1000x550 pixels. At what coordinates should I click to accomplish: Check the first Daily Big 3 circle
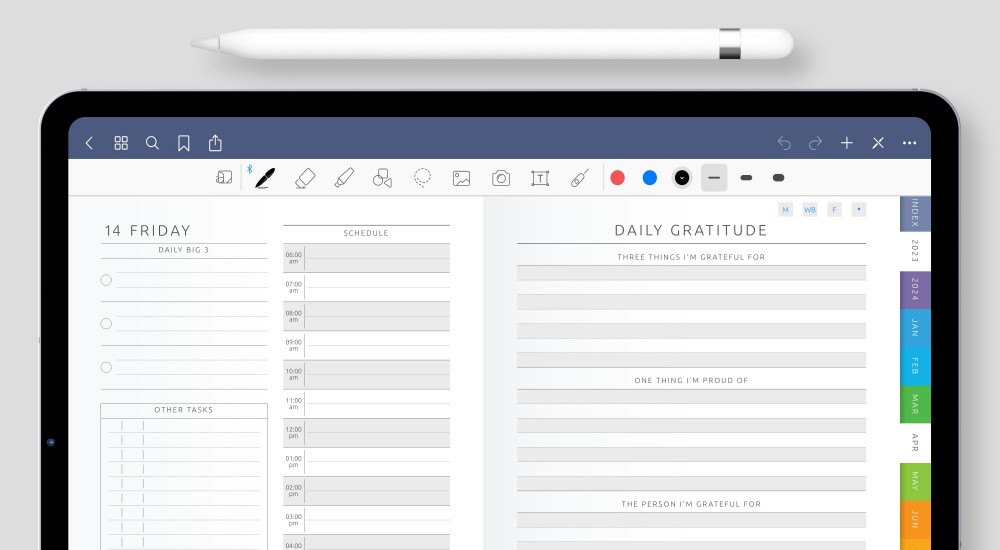pos(106,280)
